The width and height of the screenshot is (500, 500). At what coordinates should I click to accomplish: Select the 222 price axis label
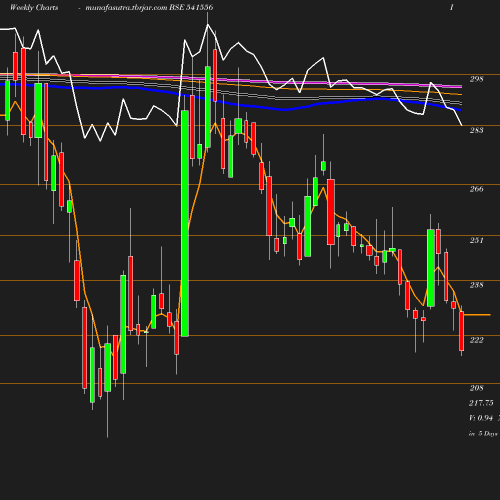click(476, 340)
